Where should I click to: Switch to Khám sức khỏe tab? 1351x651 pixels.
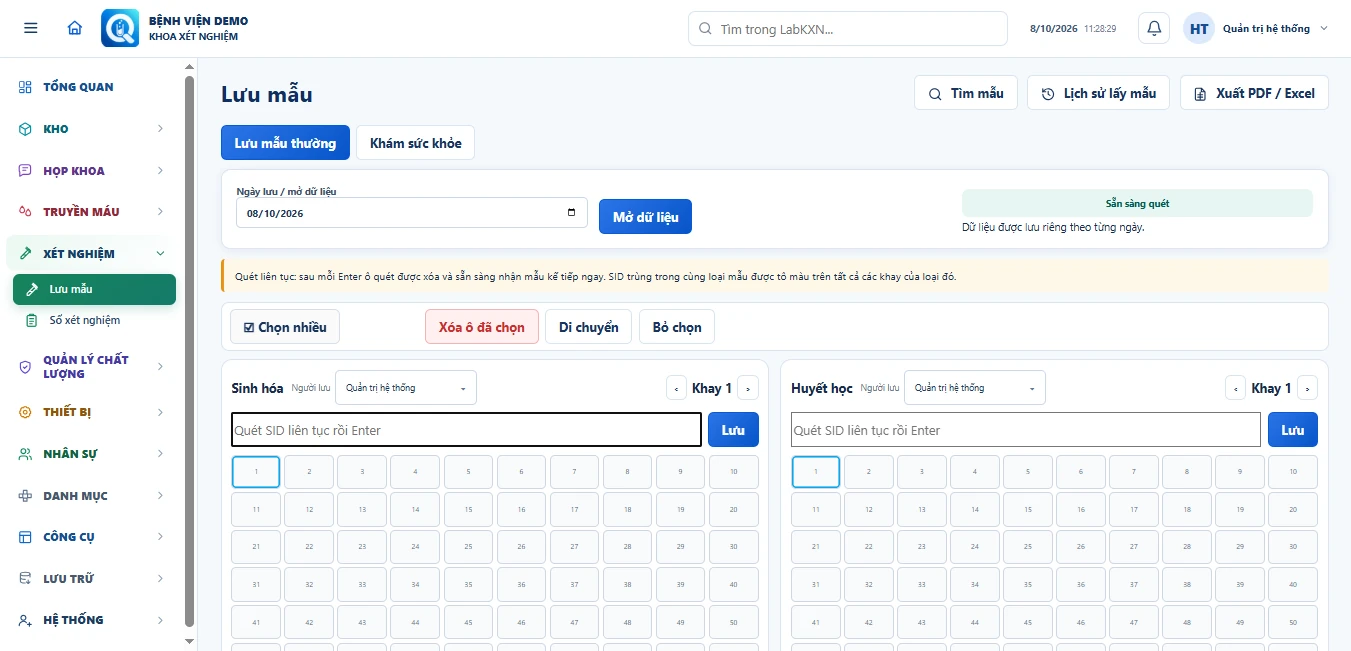(x=416, y=143)
